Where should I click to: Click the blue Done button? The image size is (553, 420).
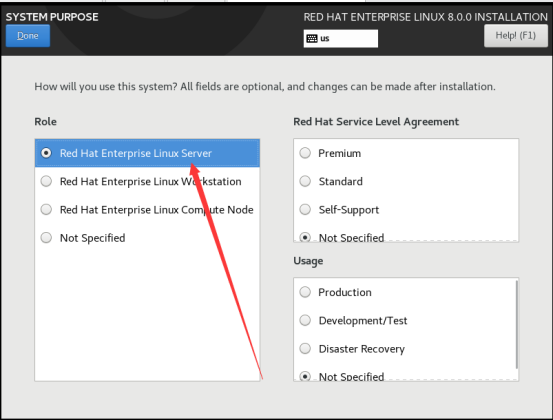tap(28, 36)
